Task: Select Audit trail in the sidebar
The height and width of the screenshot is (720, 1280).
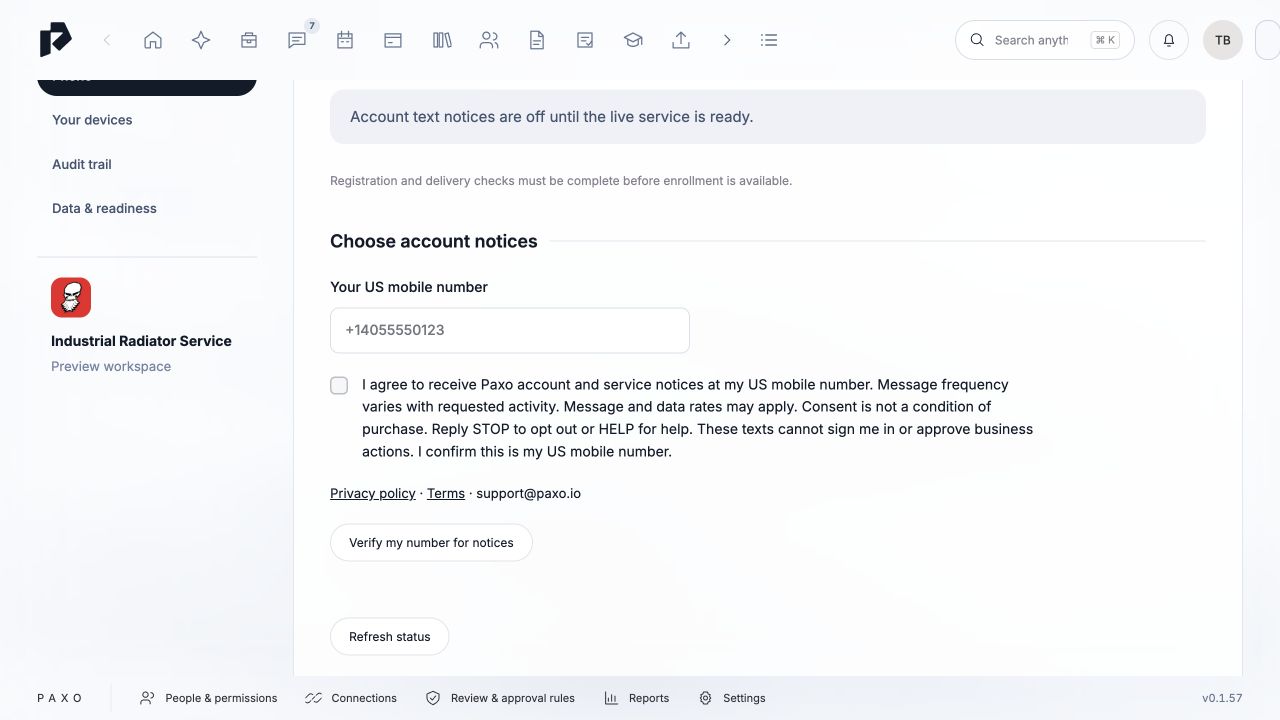Action: coord(82,164)
